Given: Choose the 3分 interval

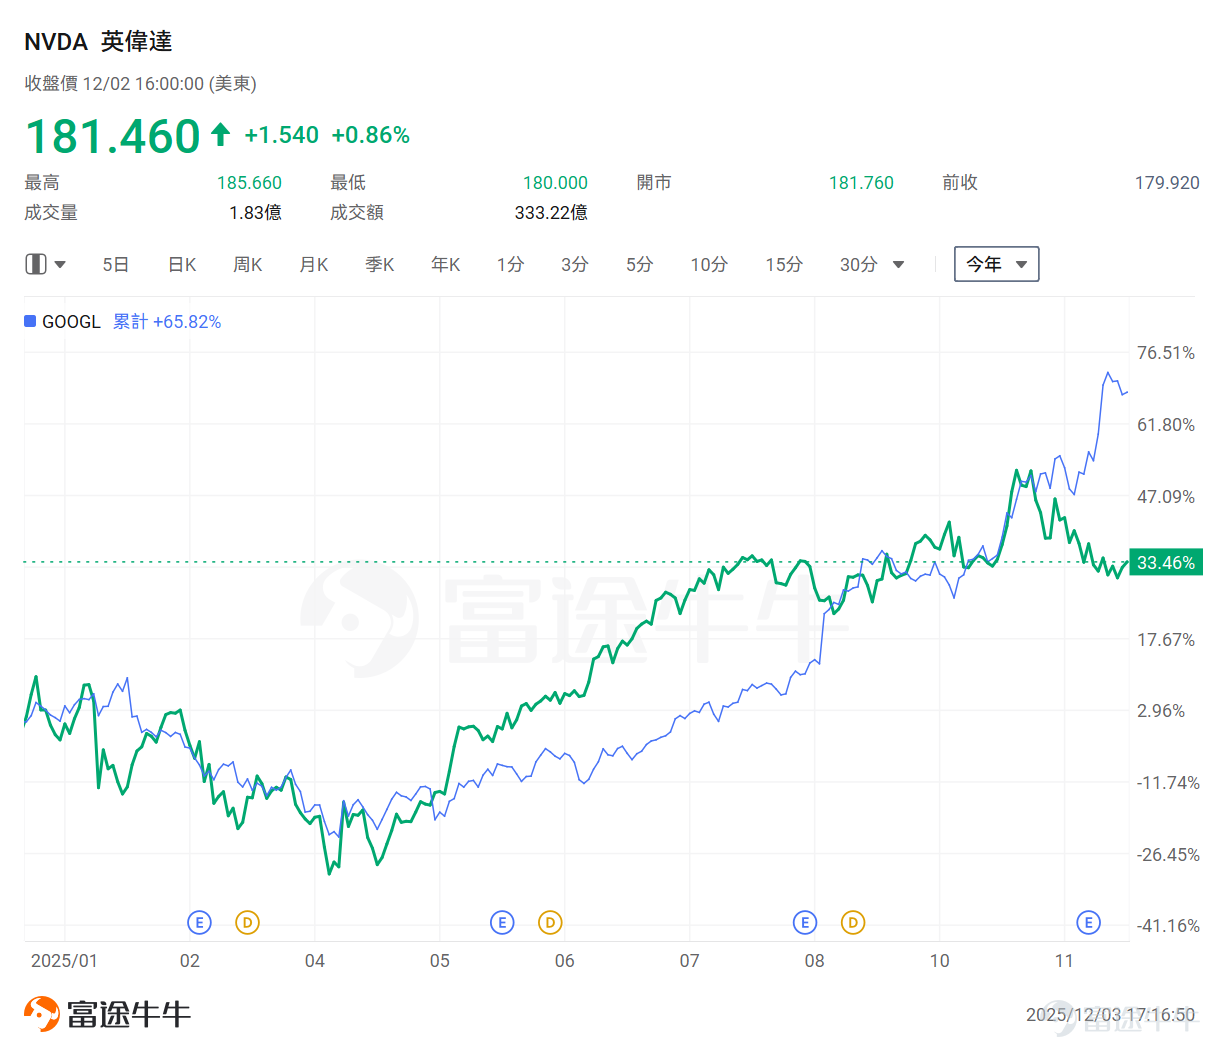Looking at the screenshot, I should [x=574, y=264].
